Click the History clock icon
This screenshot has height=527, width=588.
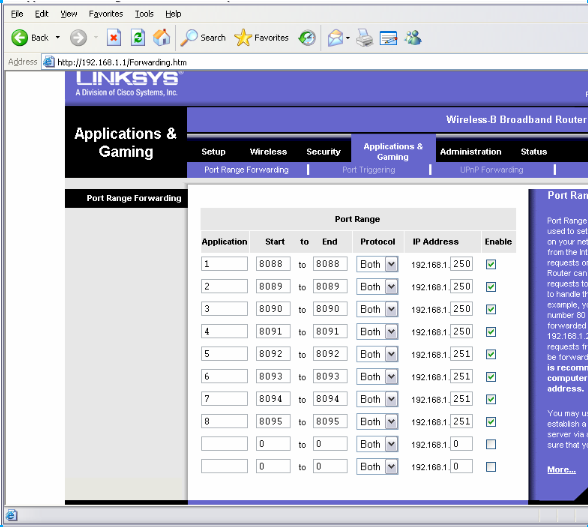tap(307, 38)
